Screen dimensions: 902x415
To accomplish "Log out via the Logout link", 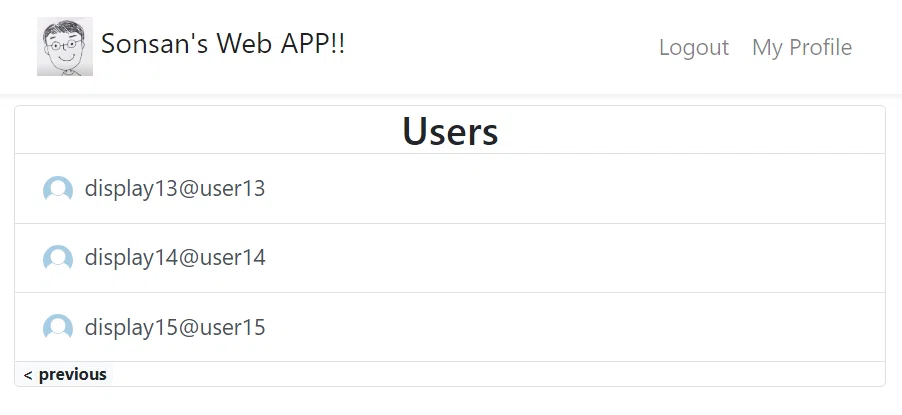I will (694, 47).
